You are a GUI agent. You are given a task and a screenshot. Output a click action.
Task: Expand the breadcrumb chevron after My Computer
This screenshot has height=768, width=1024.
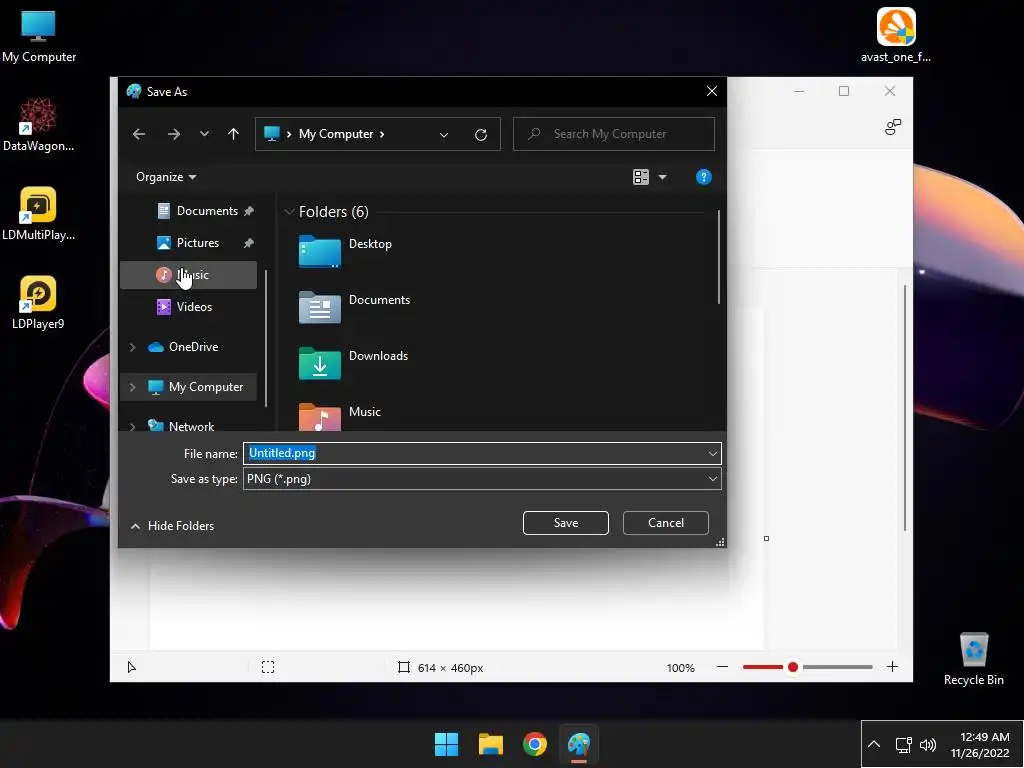[382, 134]
